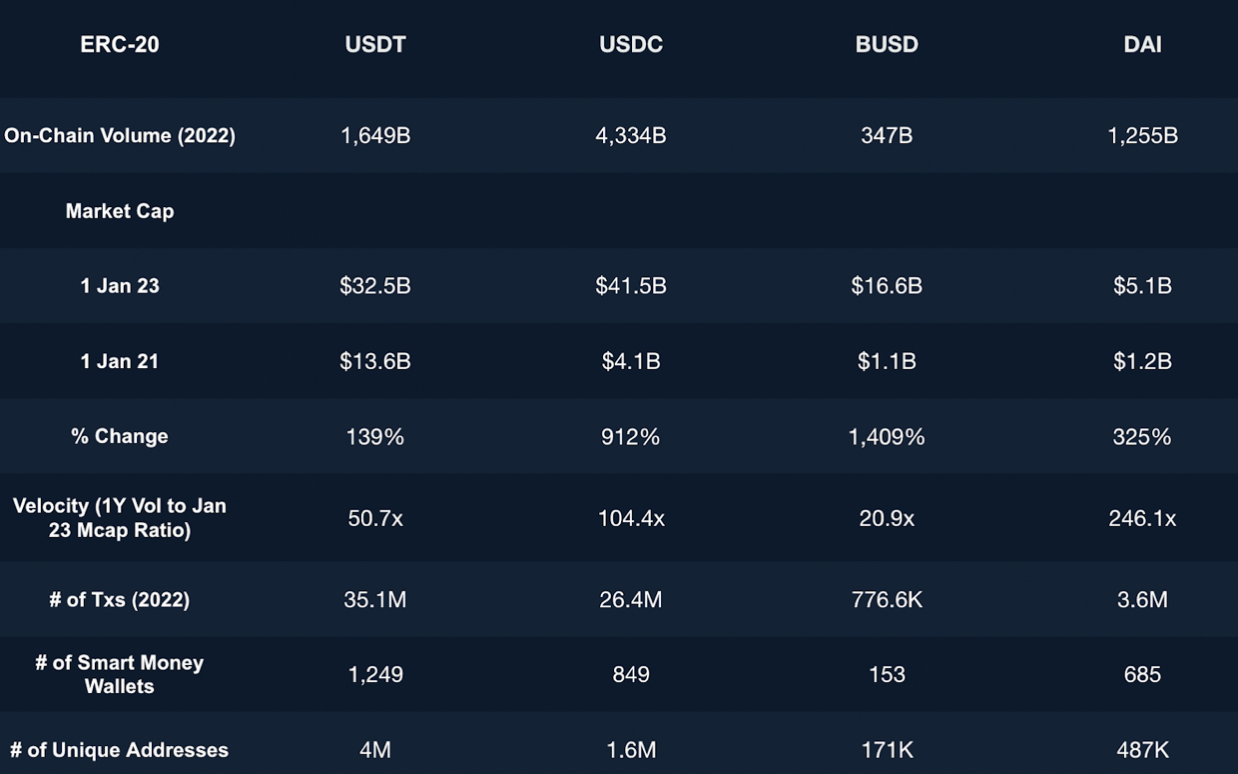Select USDT market cap $32.5B cell

[375, 286]
